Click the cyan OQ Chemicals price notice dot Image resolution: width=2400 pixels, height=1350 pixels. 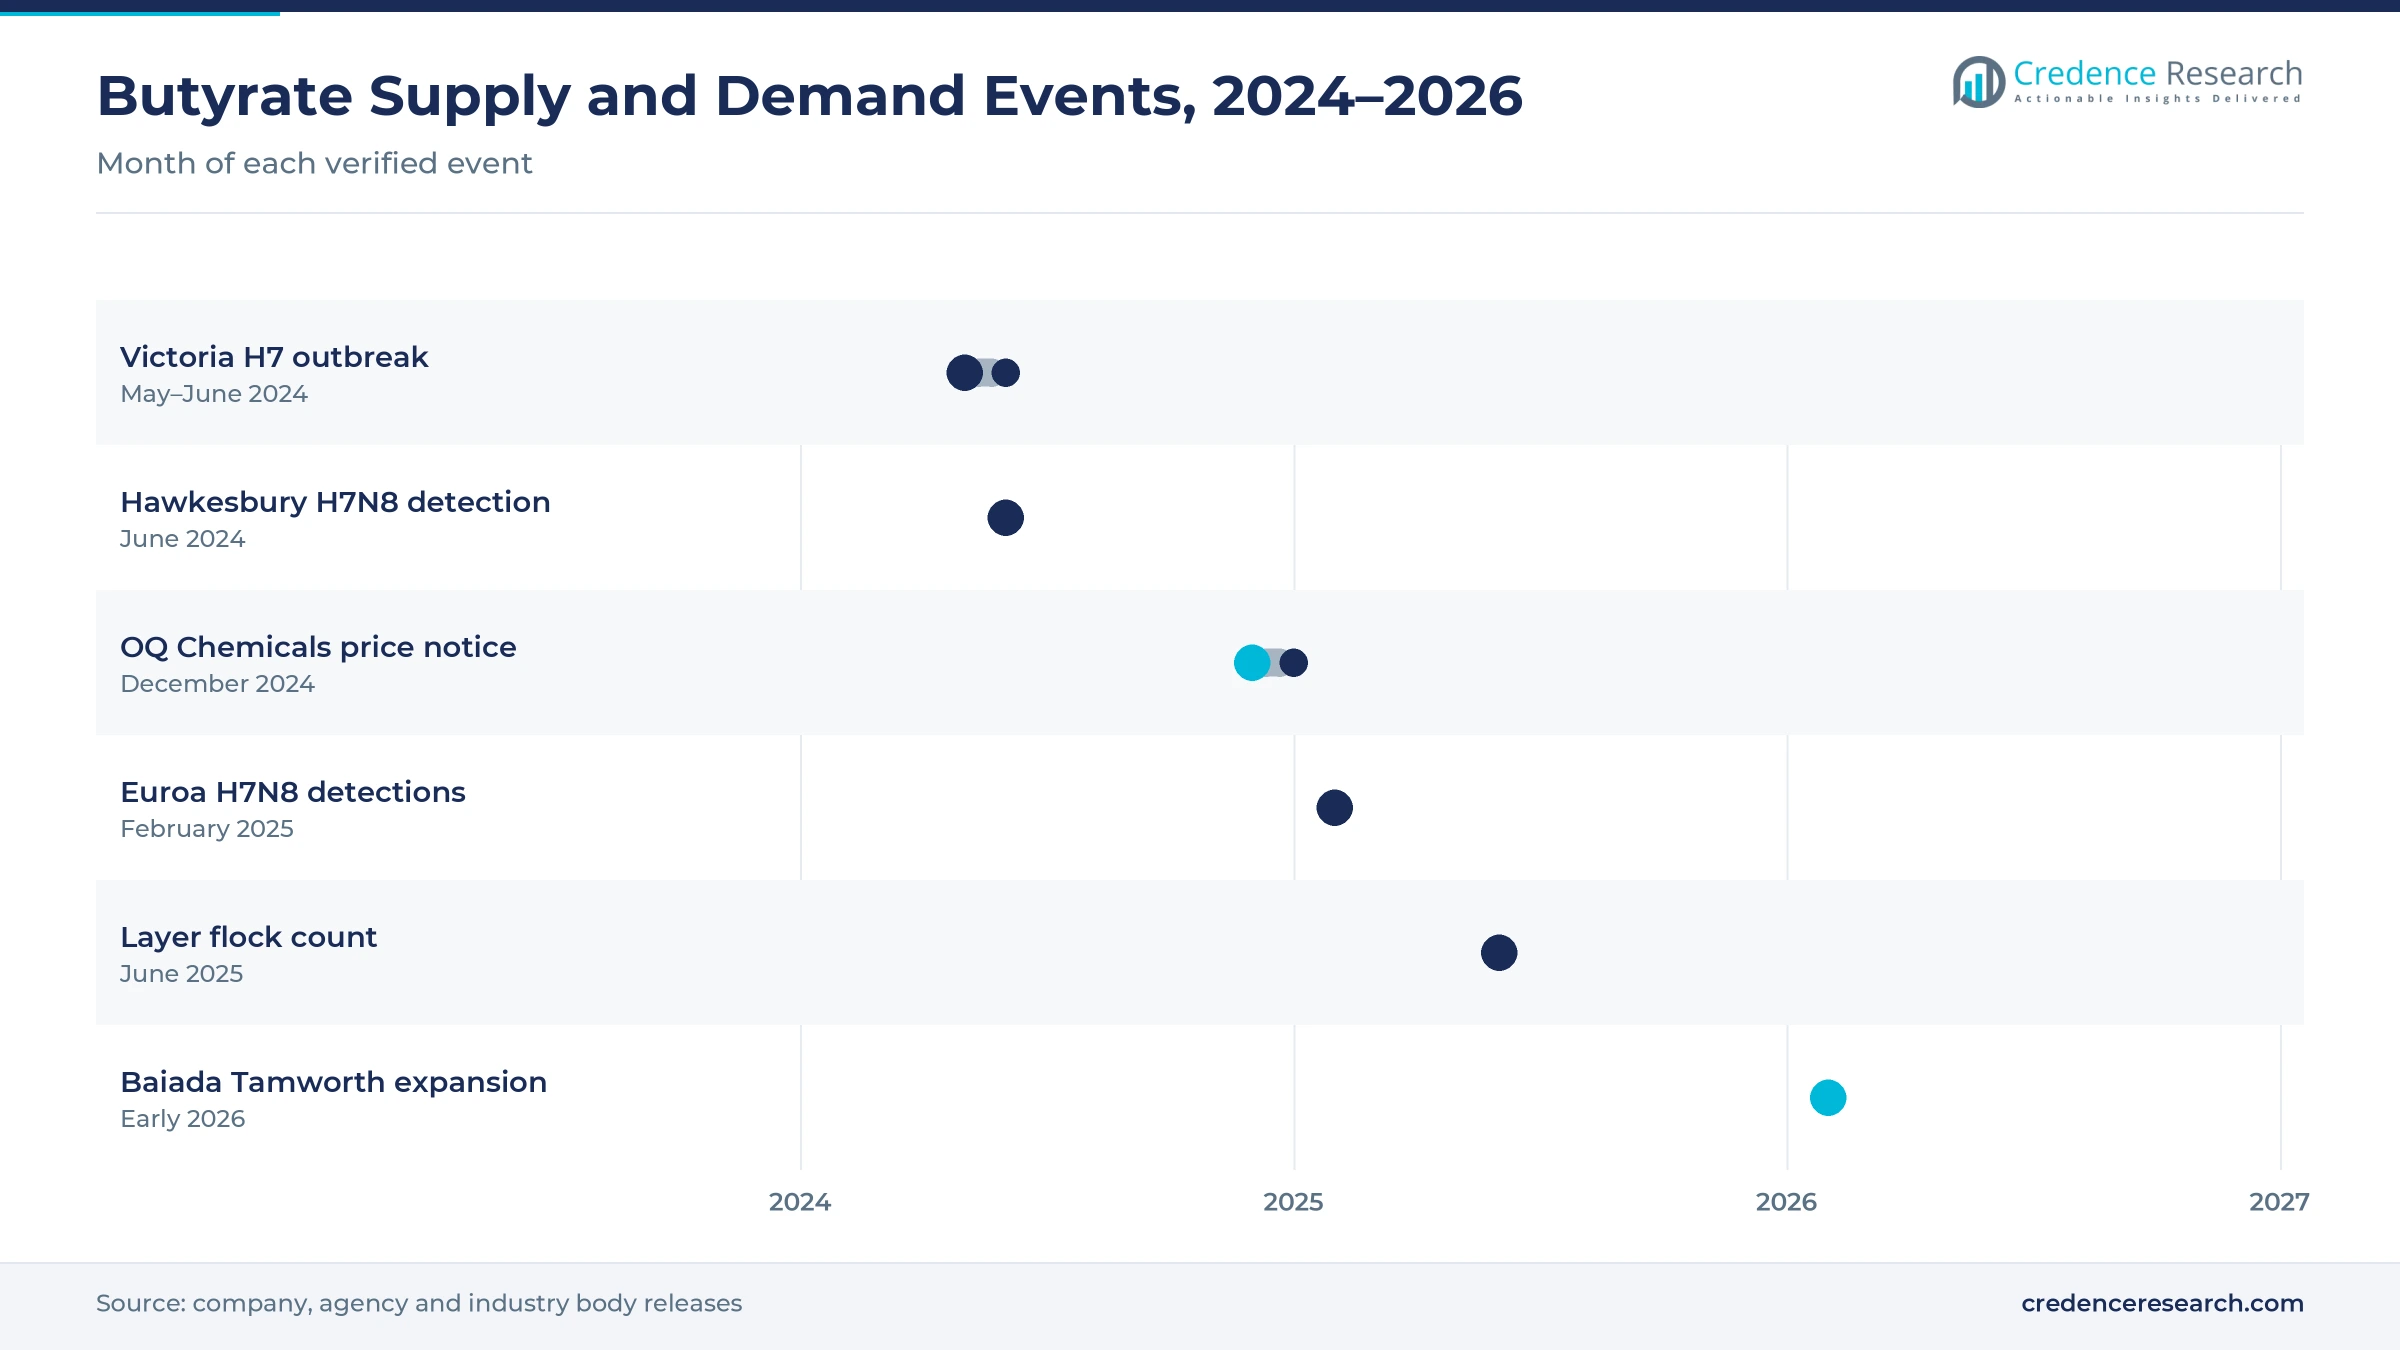click(x=1252, y=663)
